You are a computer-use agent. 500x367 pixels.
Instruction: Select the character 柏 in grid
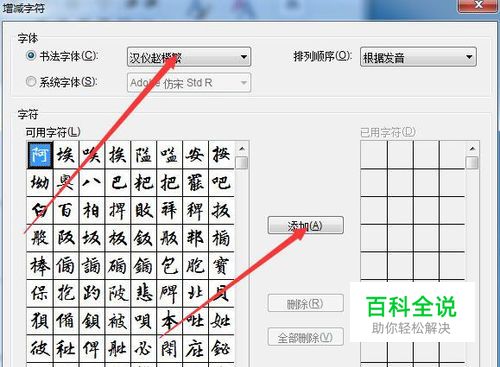(92, 210)
